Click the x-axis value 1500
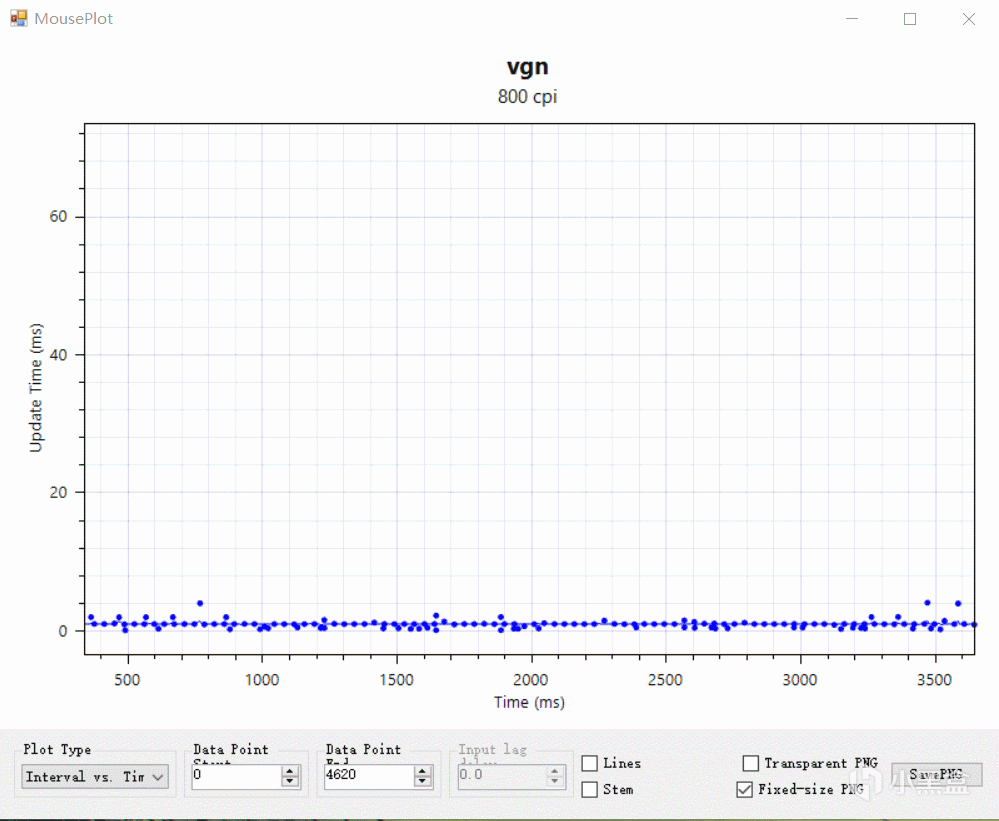Viewport: 999px width, 821px height. (396, 680)
